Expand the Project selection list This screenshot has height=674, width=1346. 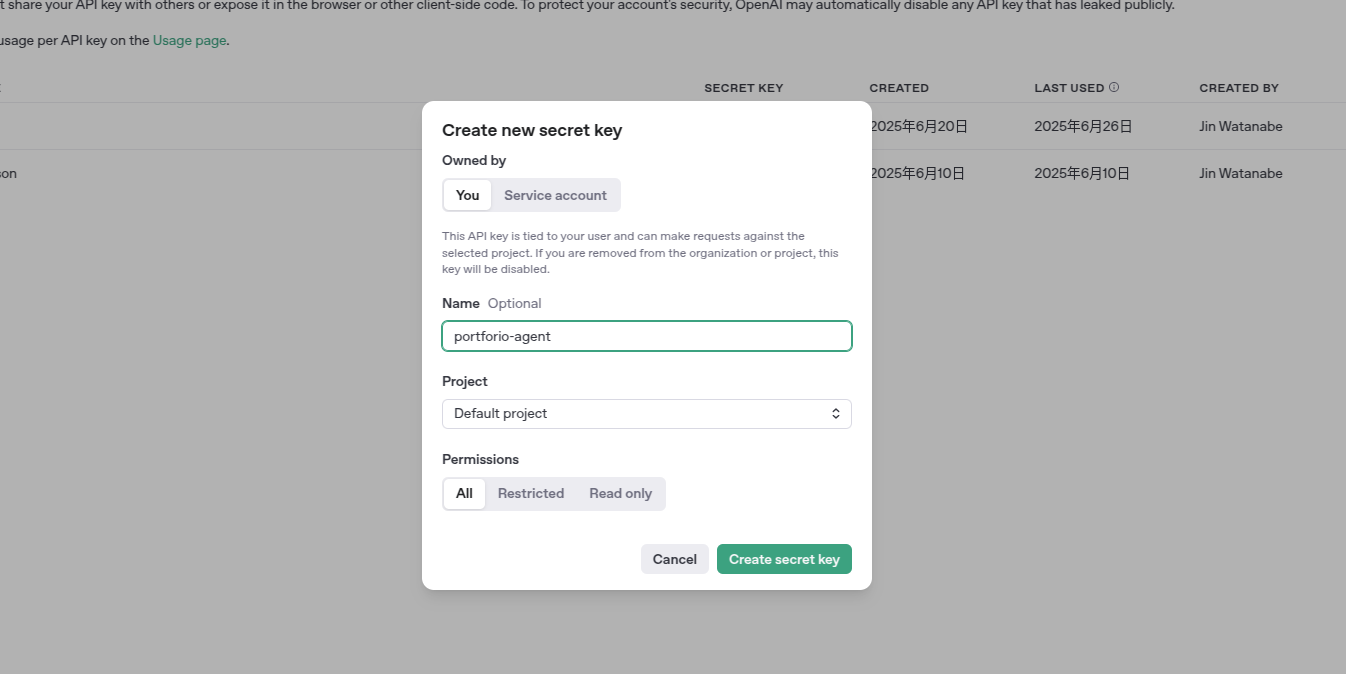tap(646, 413)
